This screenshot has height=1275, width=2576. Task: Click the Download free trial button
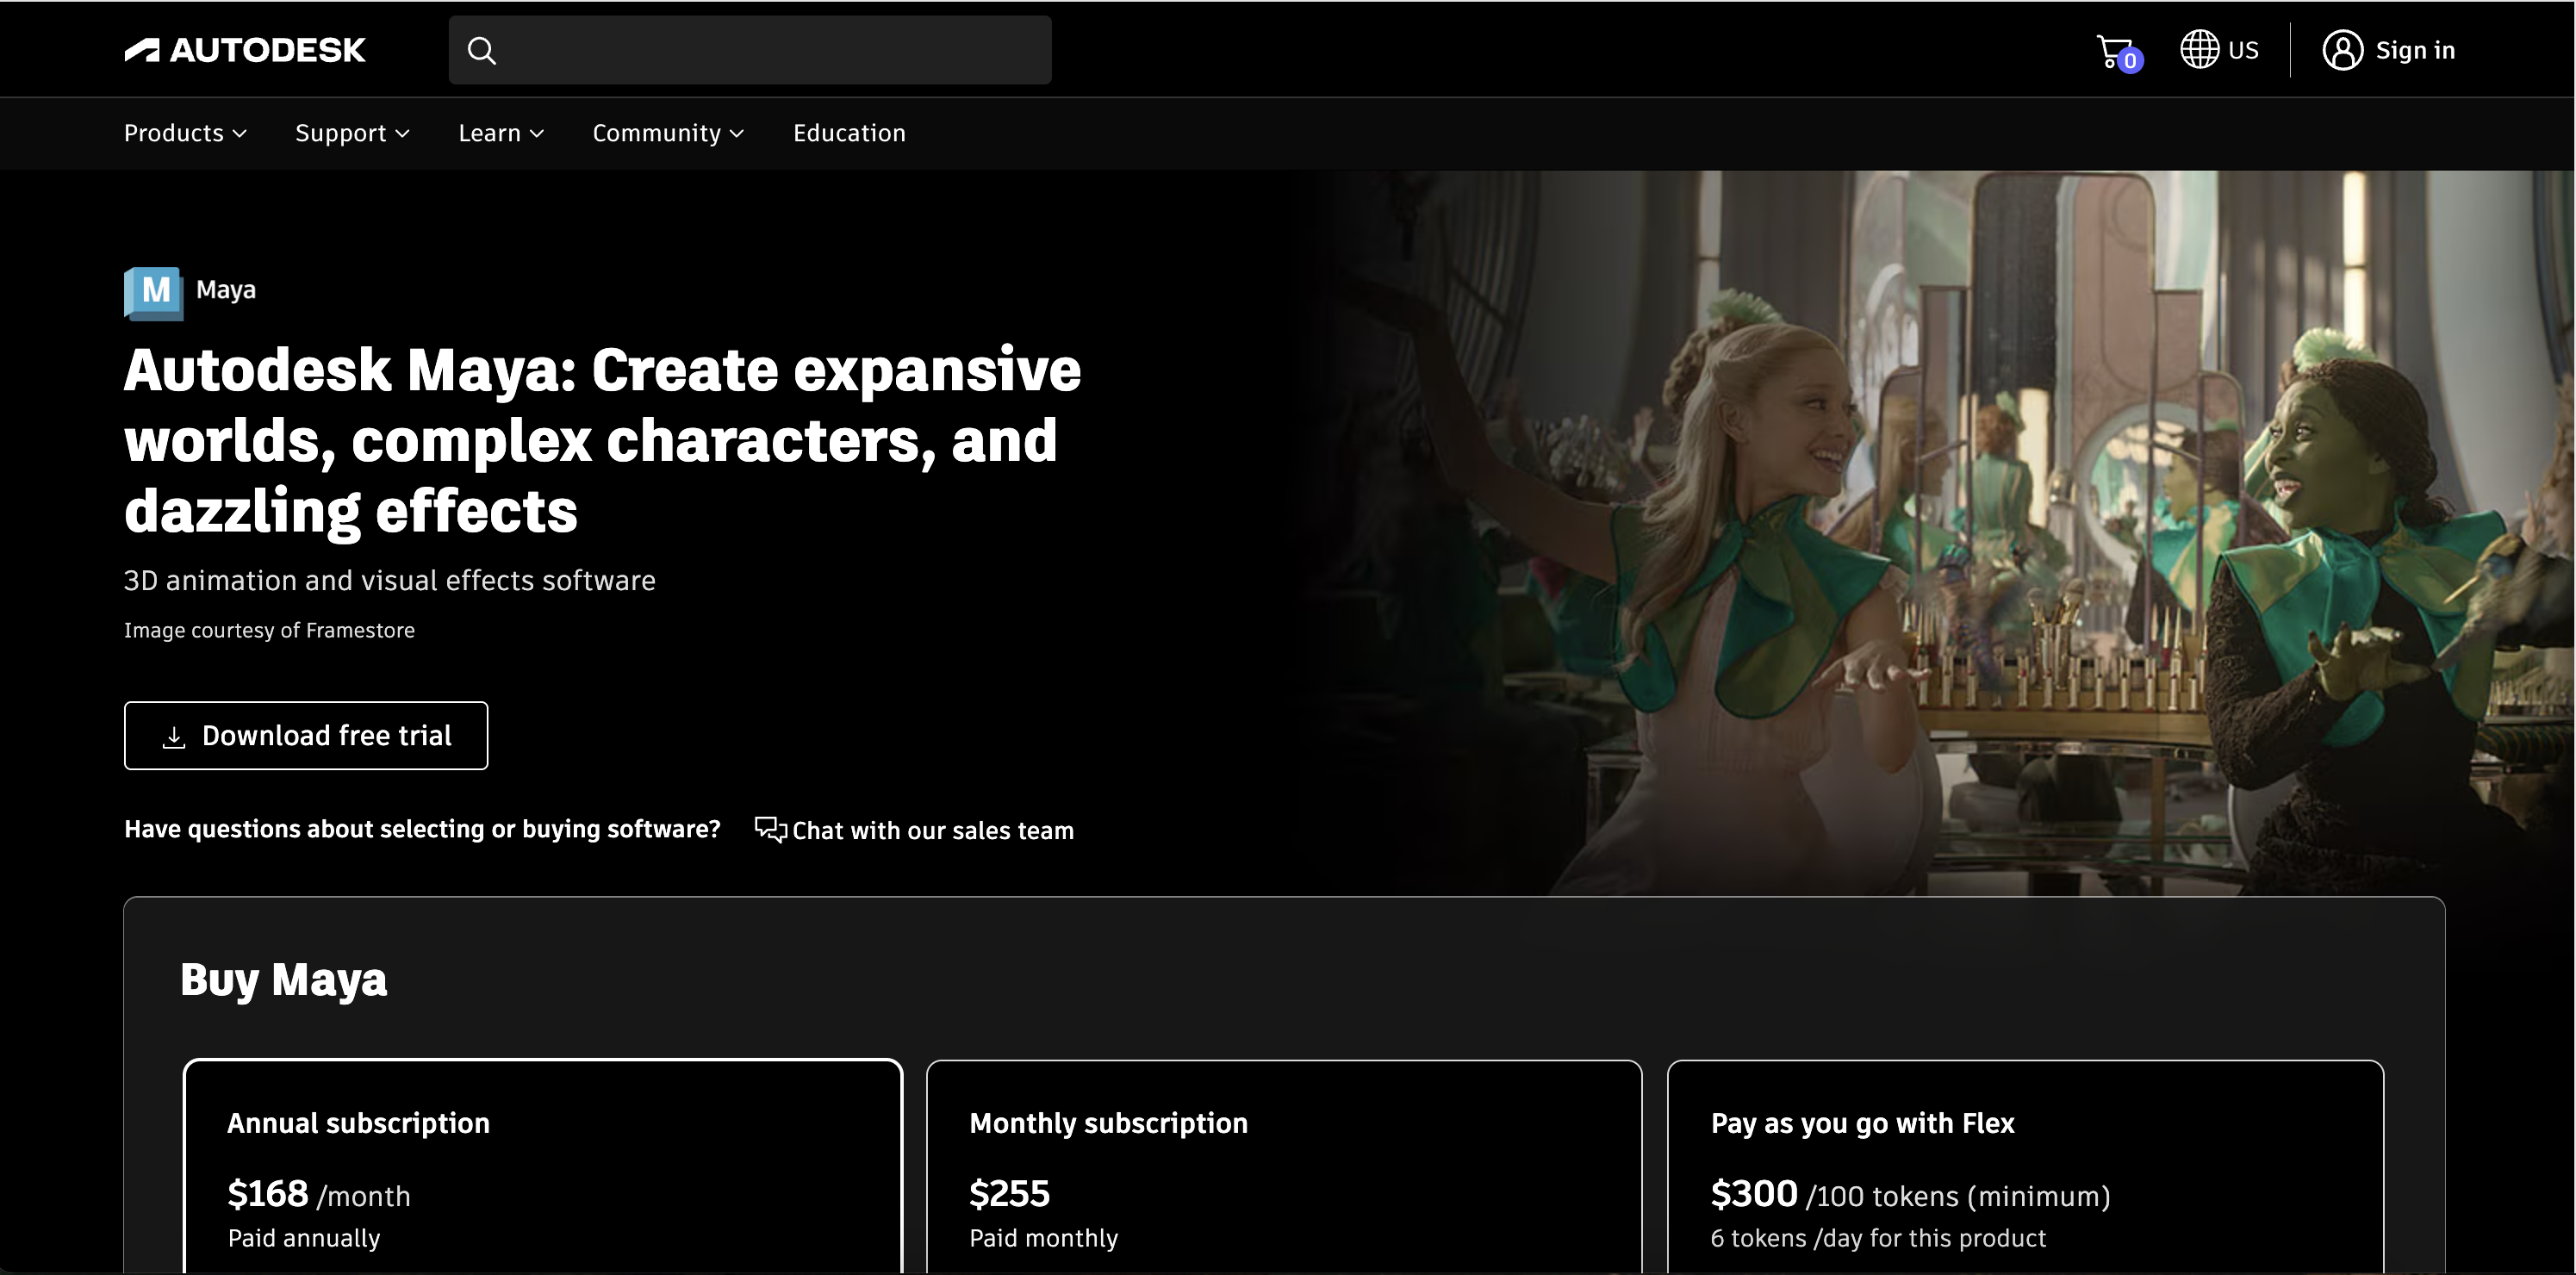click(x=306, y=736)
